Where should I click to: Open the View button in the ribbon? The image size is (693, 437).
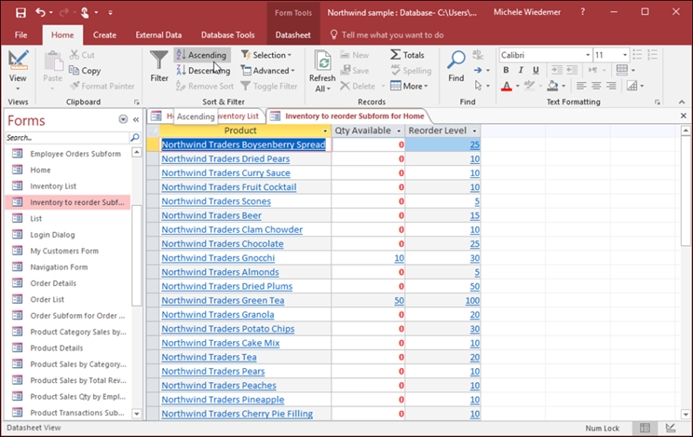(18, 70)
